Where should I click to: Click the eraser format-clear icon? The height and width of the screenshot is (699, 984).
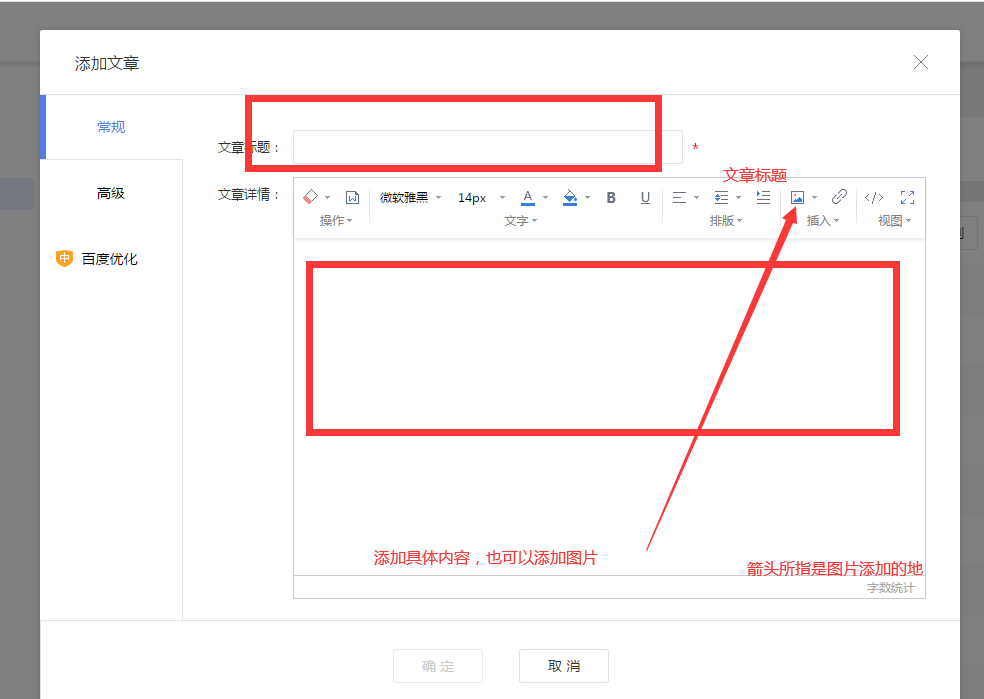(x=309, y=197)
